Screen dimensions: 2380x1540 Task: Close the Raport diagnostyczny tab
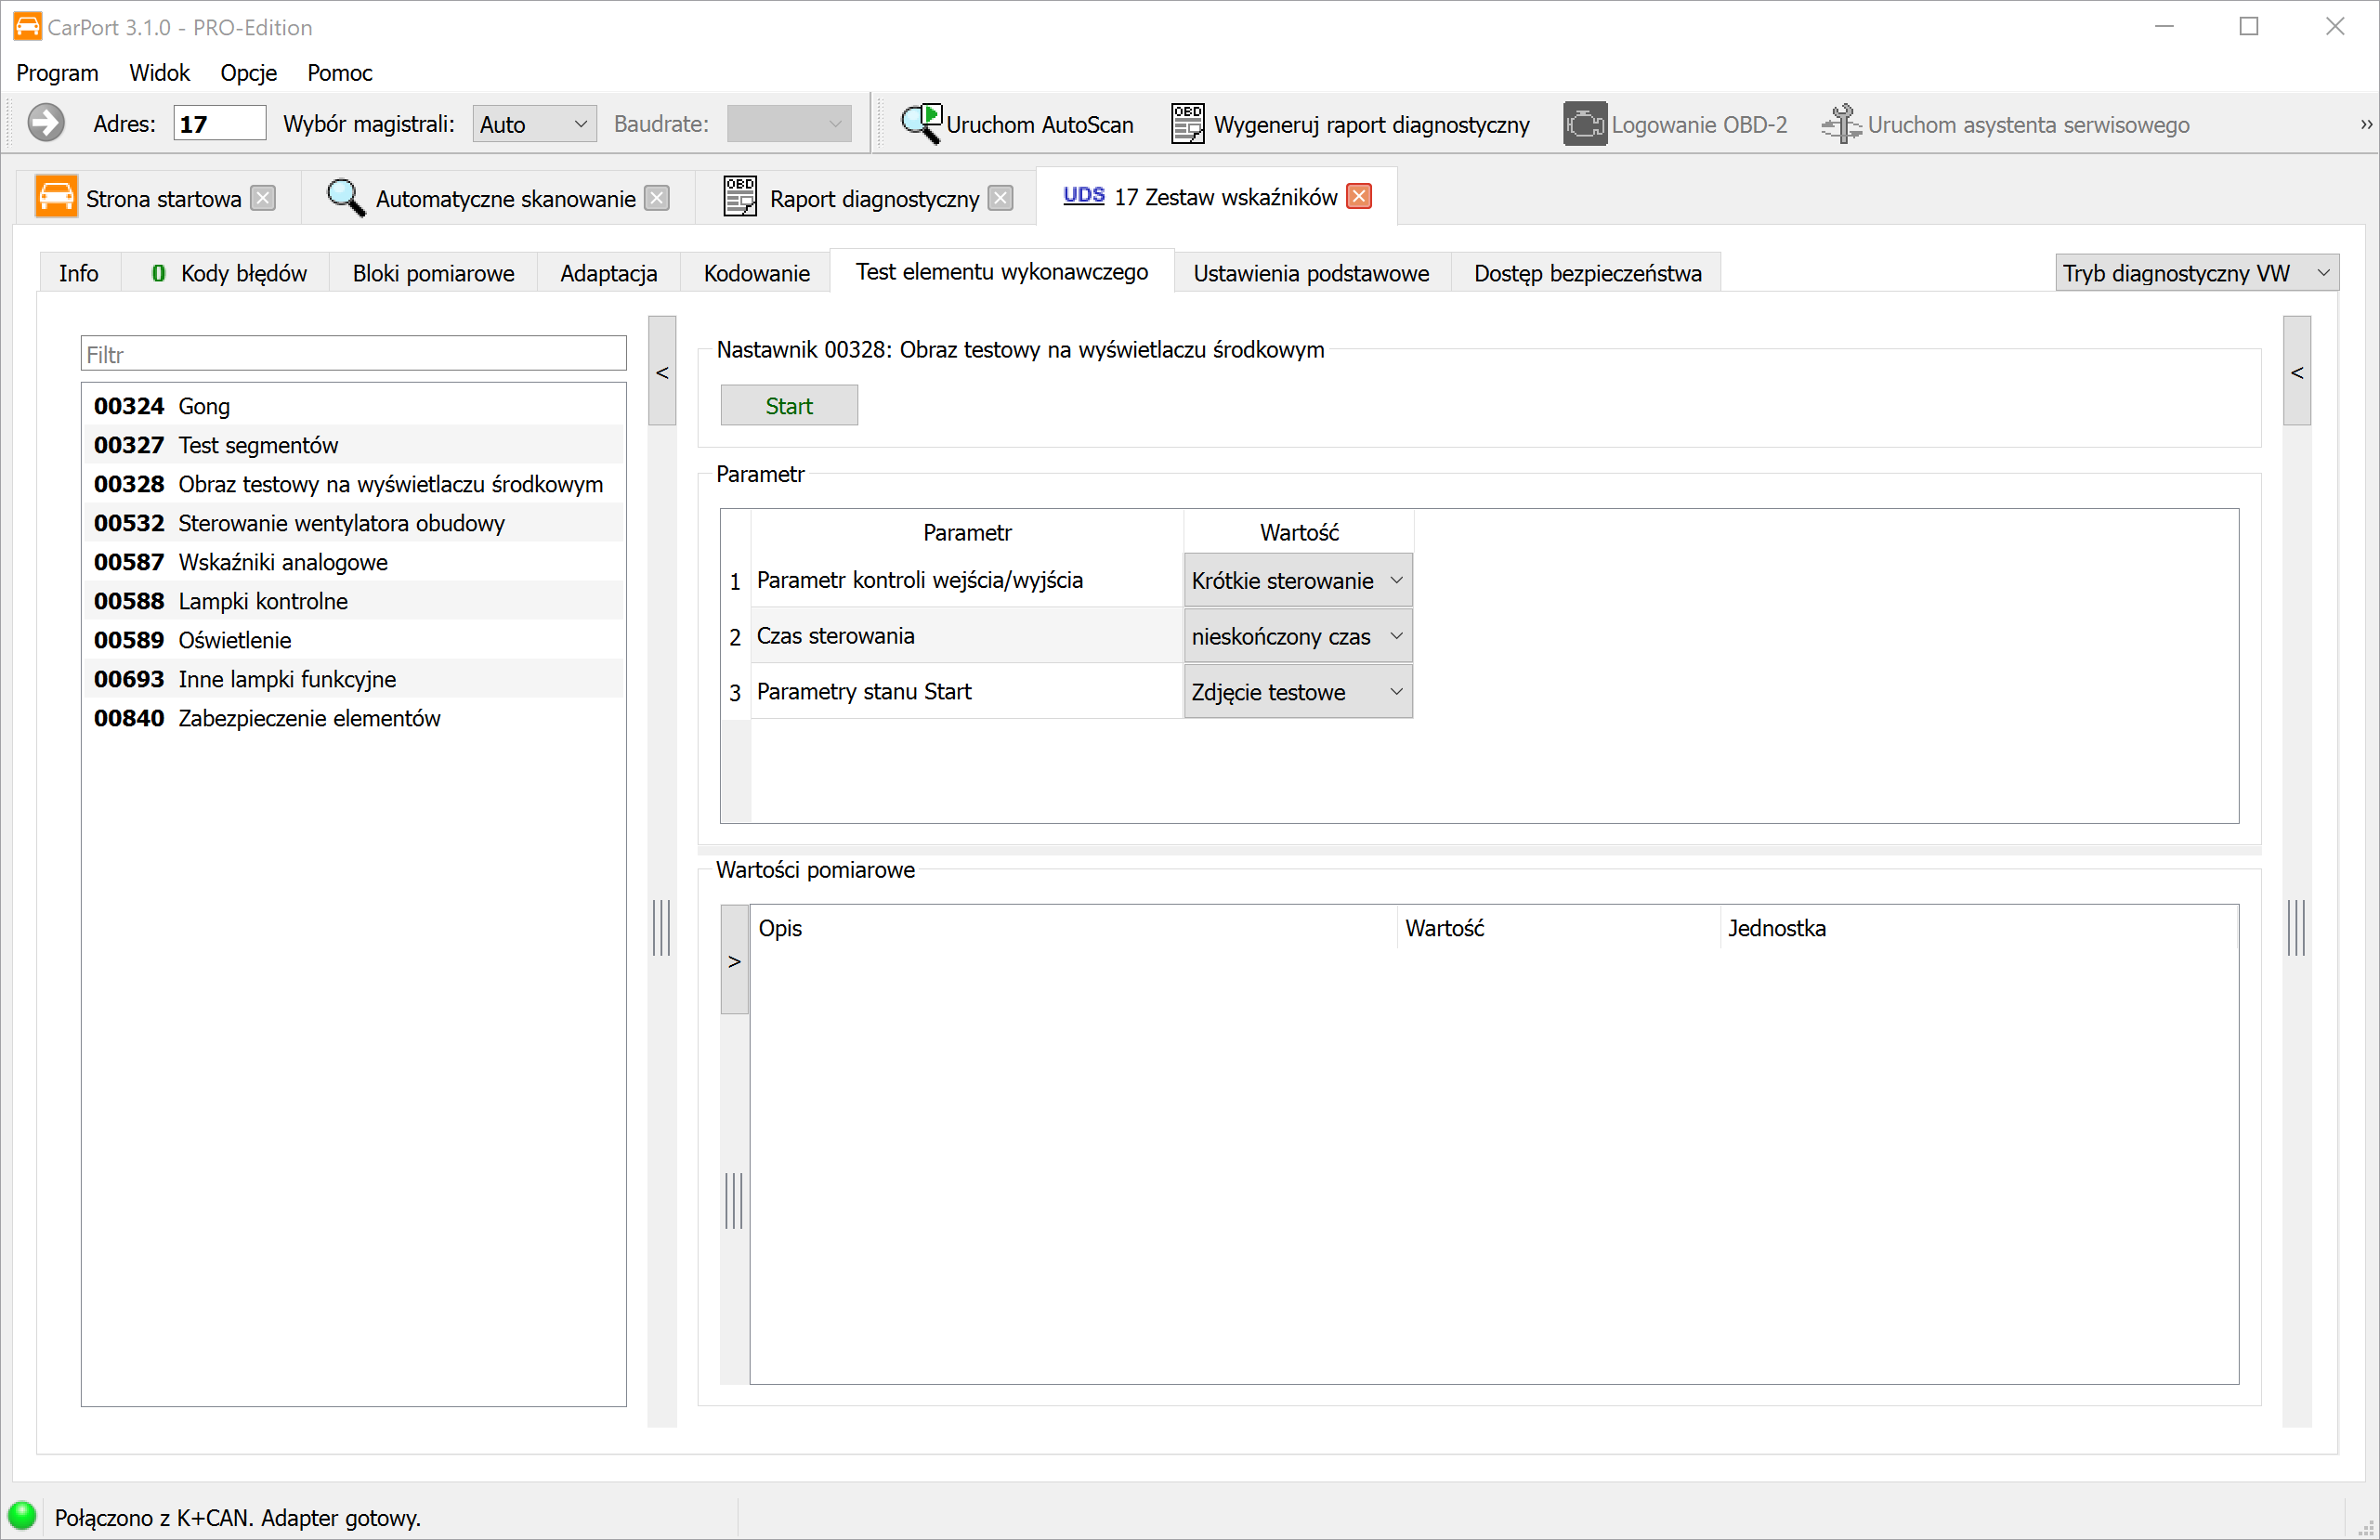click(x=1000, y=198)
